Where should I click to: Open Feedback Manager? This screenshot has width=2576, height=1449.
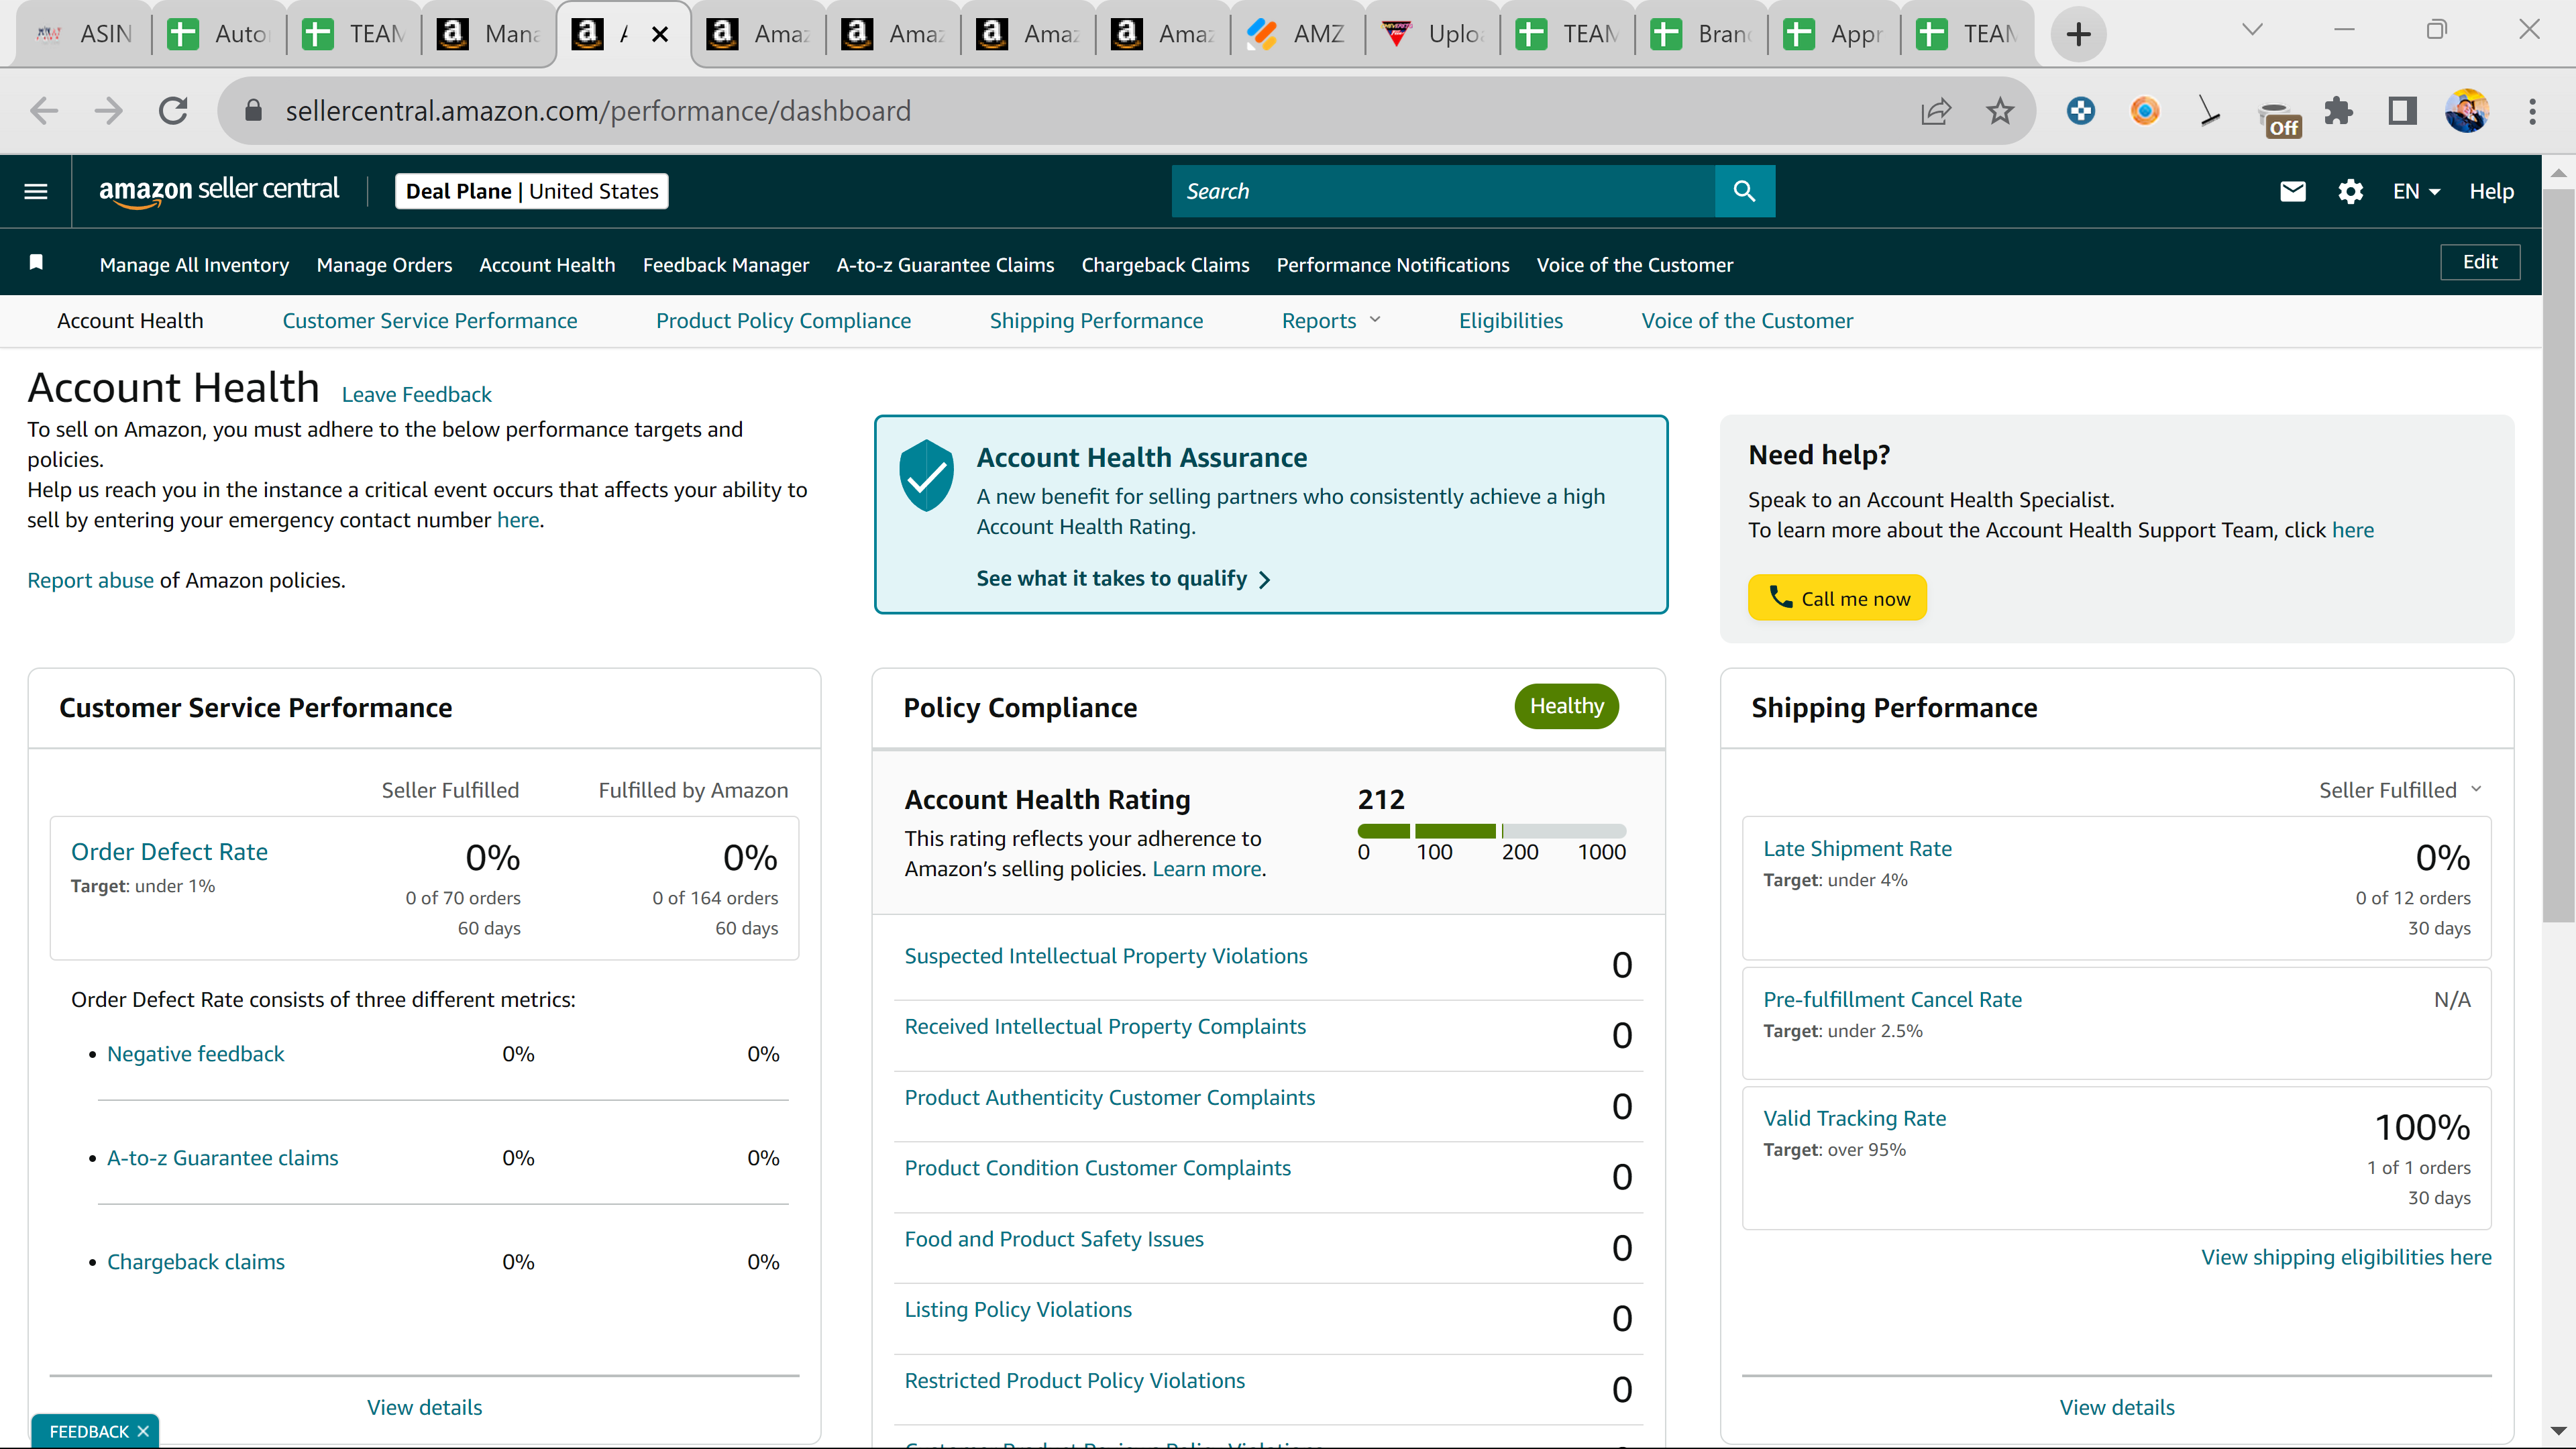pyautogui.click(x=726, y=265)
